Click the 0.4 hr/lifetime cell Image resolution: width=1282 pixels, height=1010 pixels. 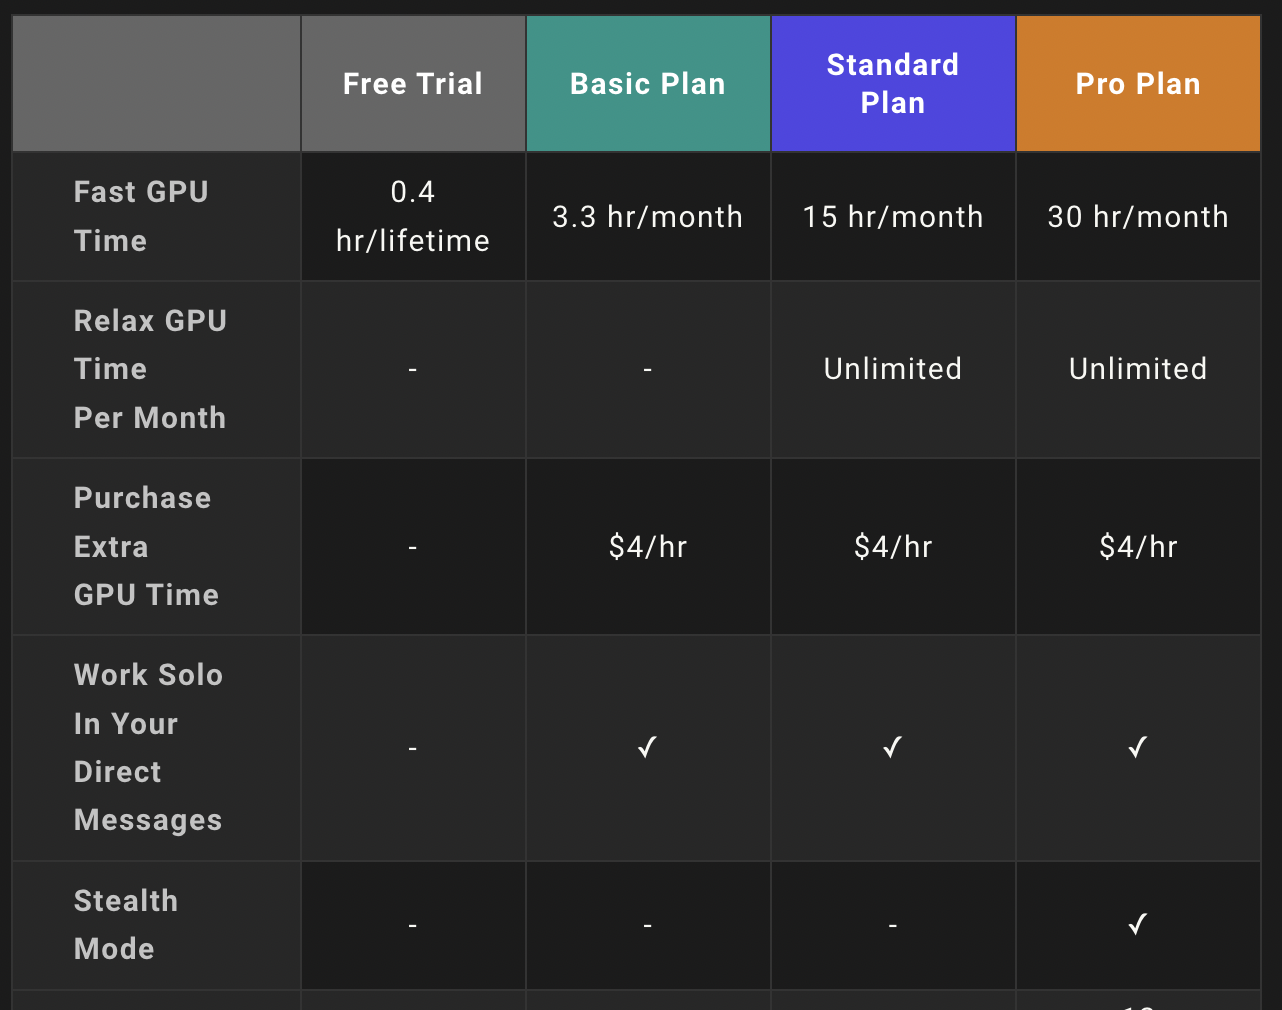click(413, 216)
